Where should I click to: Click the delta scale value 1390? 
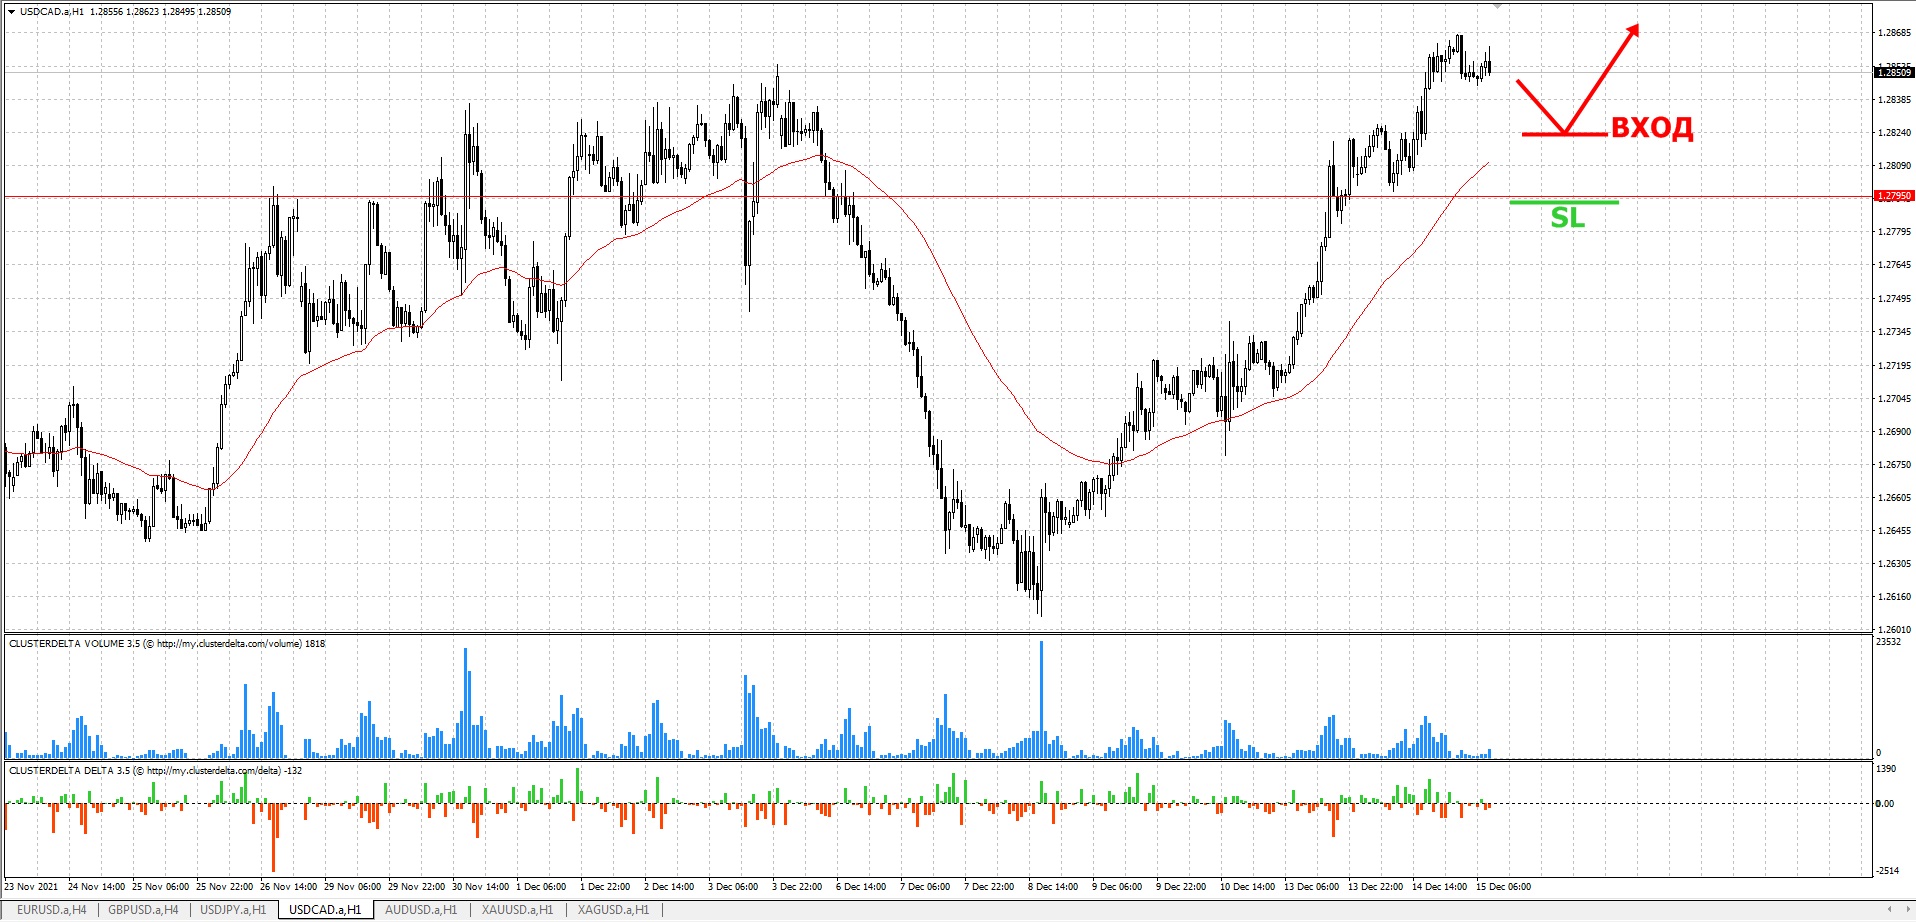click(1886, 769)
